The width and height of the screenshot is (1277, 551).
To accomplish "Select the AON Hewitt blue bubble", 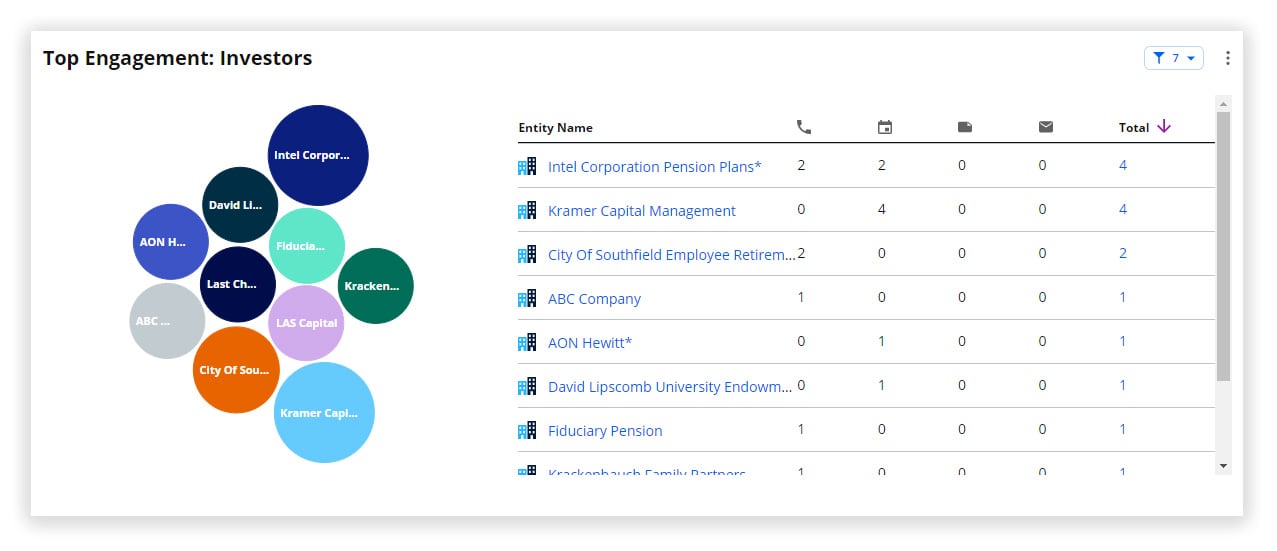I will click(171, 242).
